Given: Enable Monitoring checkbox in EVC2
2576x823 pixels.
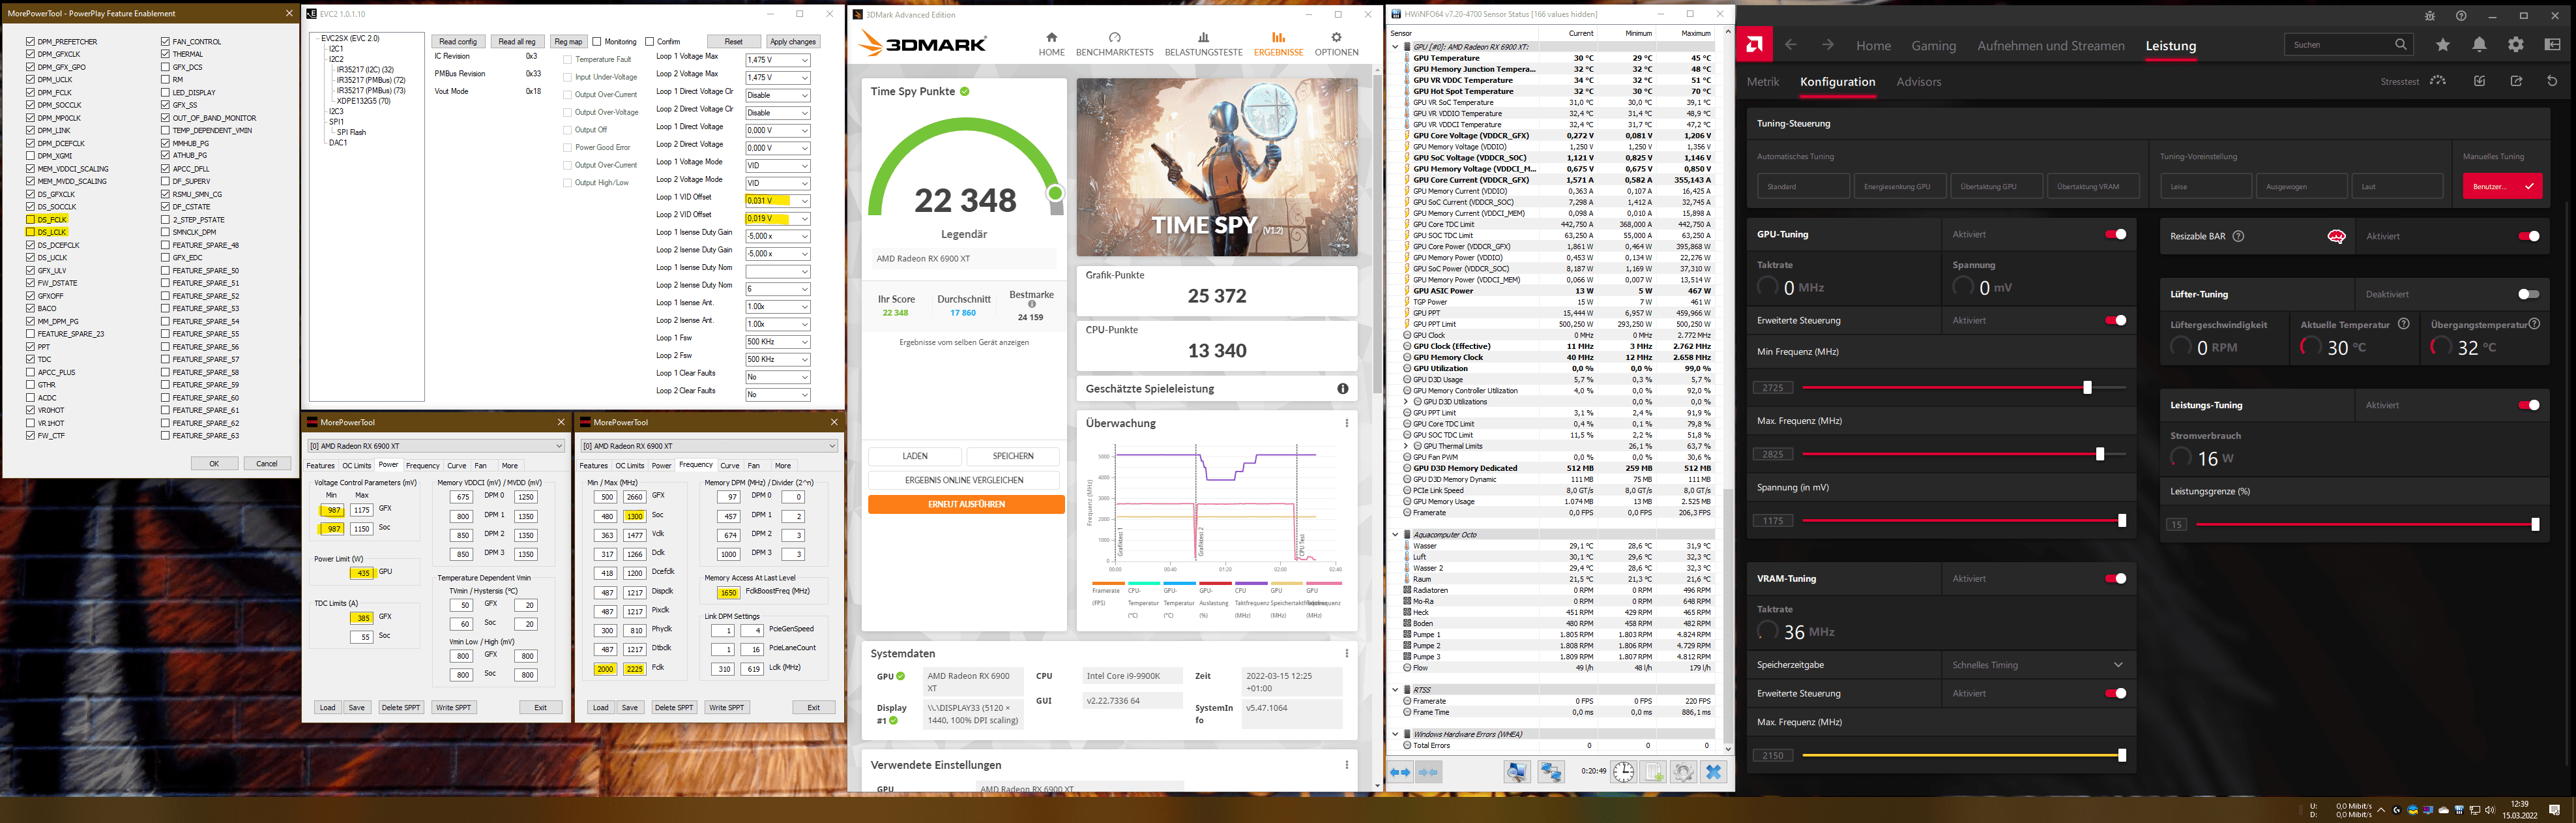Looking at the screenshot, I should (597, 42).
